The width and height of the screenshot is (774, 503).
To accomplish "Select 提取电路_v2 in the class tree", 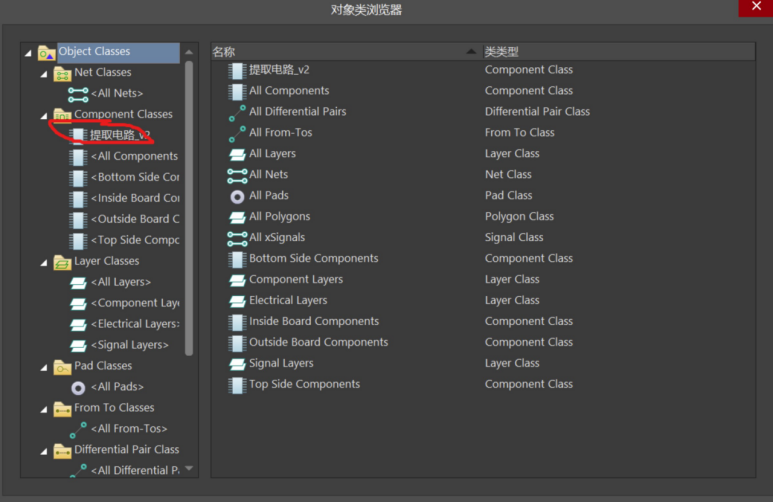I will pyautogui.click(x=119, y=135).
